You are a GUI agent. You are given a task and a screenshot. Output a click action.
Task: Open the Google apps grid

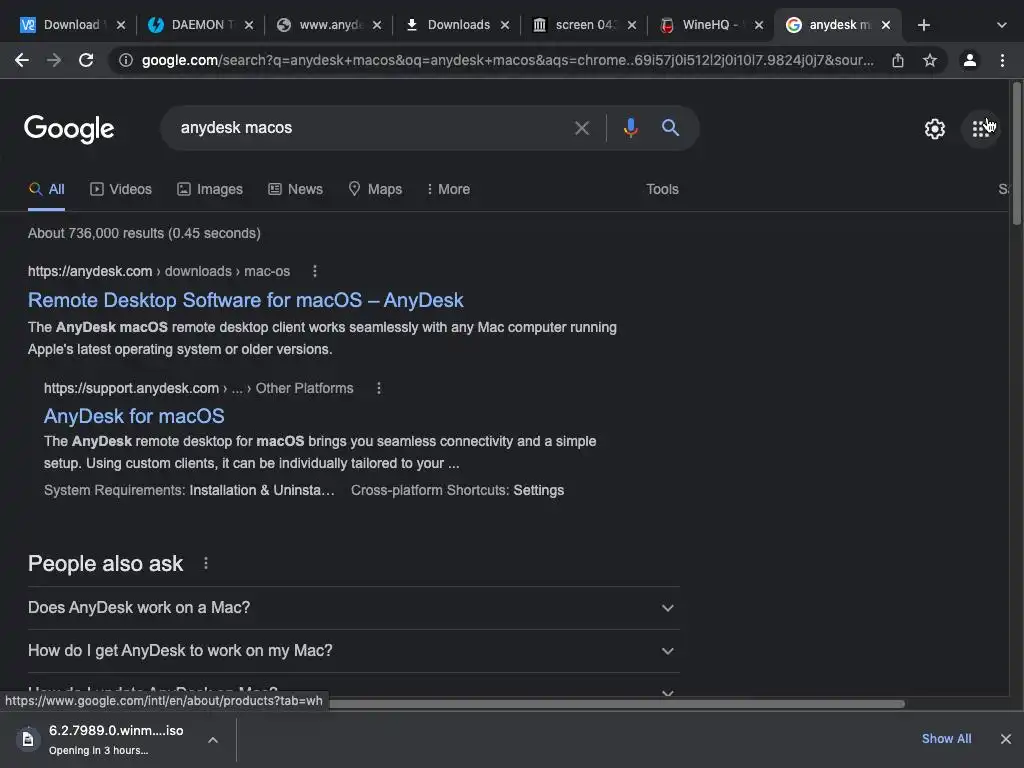point(981,129)
